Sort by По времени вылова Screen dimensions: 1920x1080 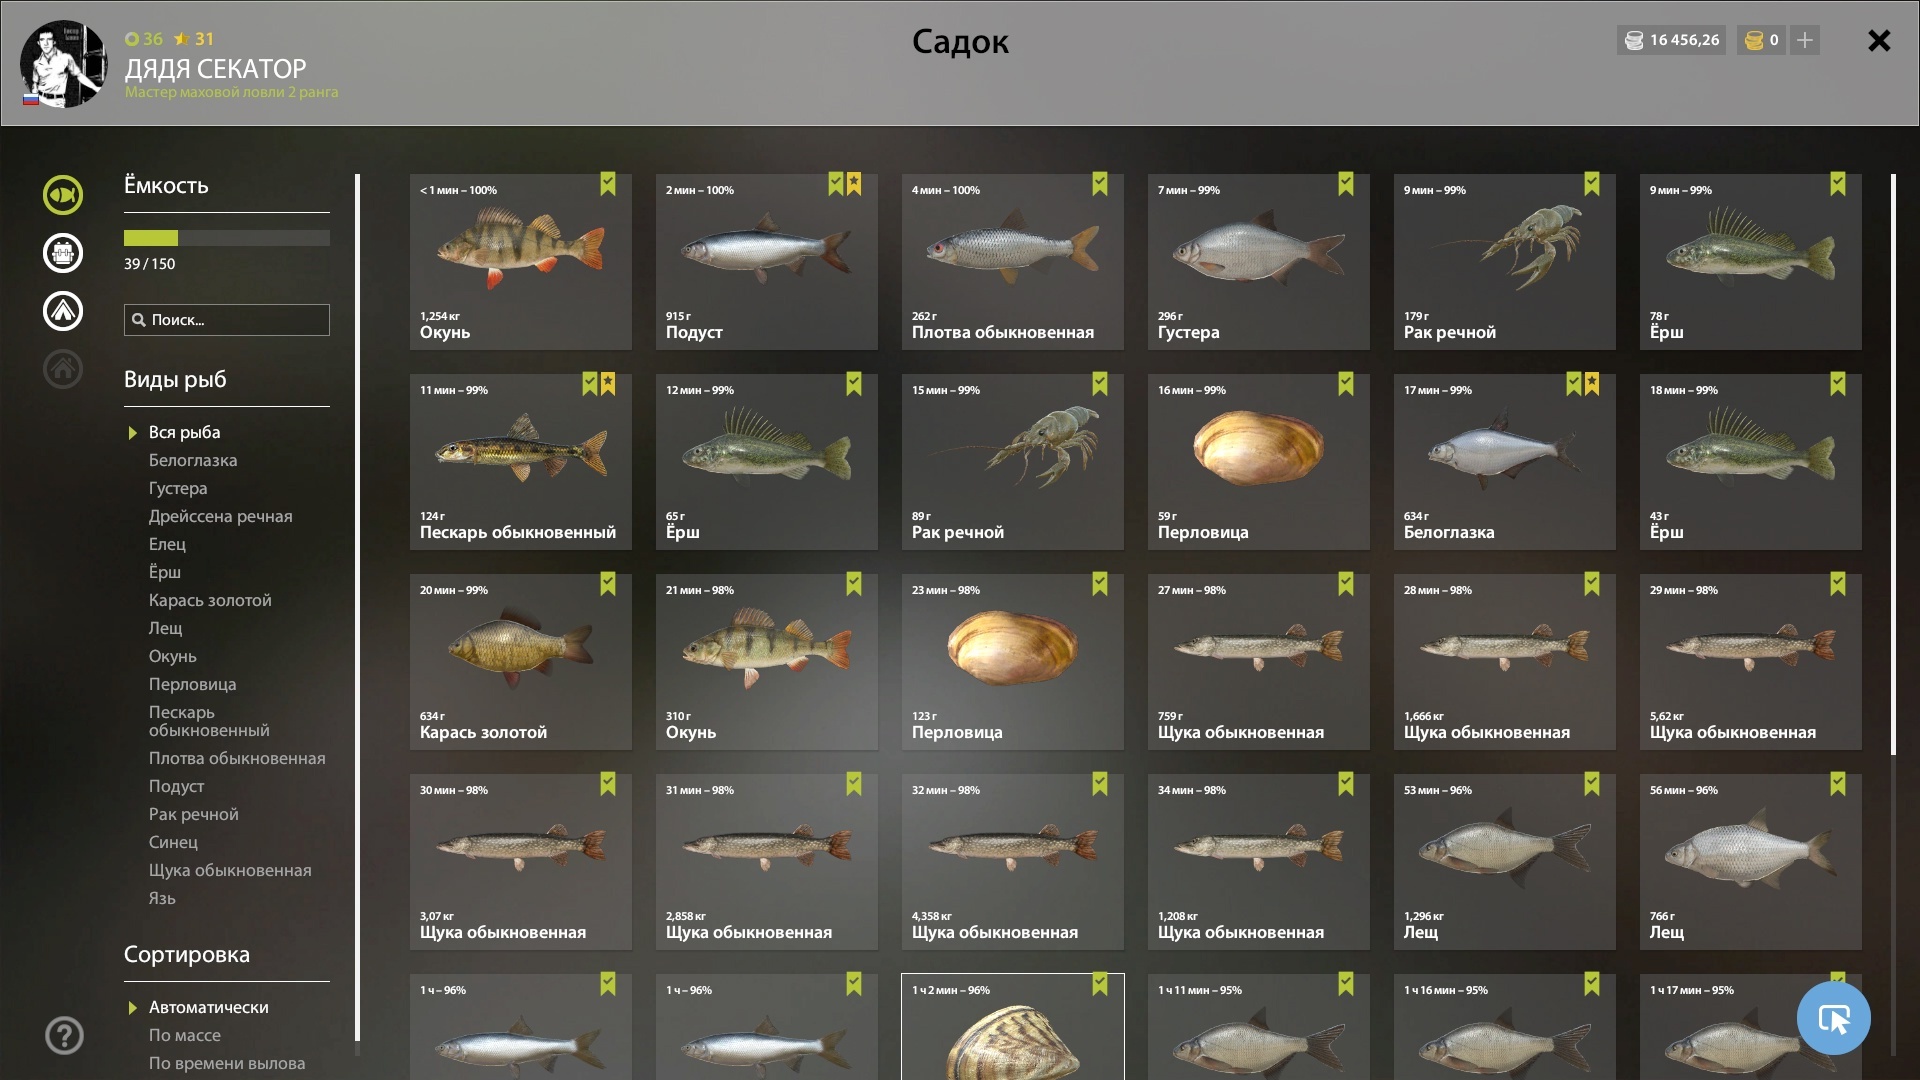(227, 1063)
